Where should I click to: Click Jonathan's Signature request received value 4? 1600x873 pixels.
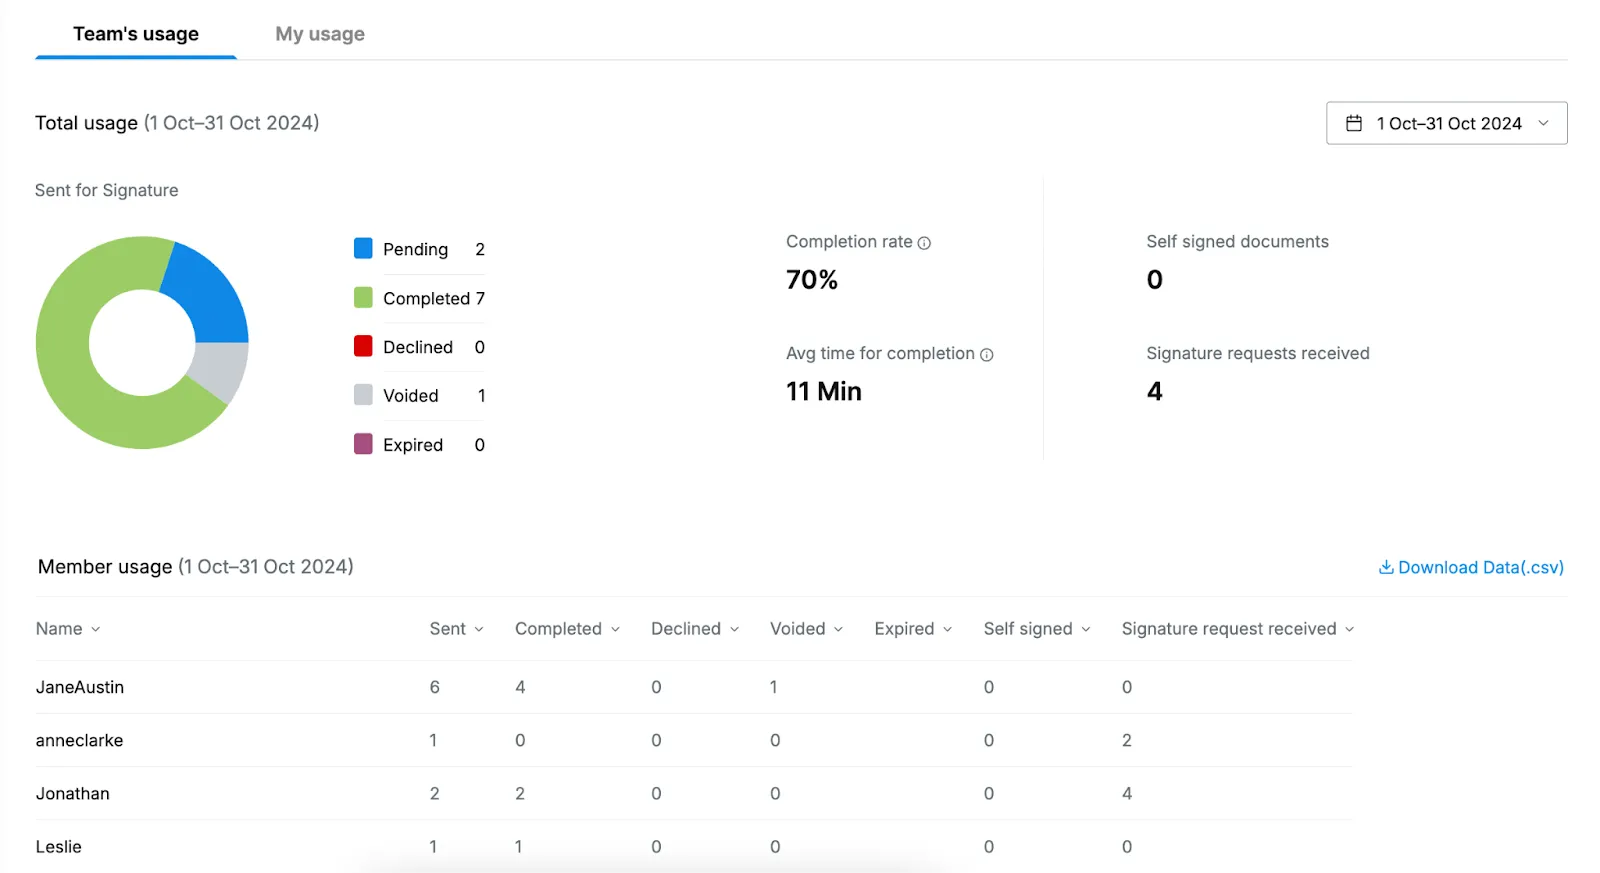coord(1127,793)
